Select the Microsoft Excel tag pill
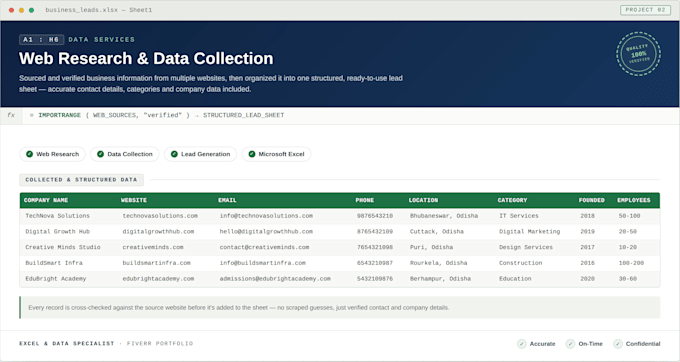 276,154
